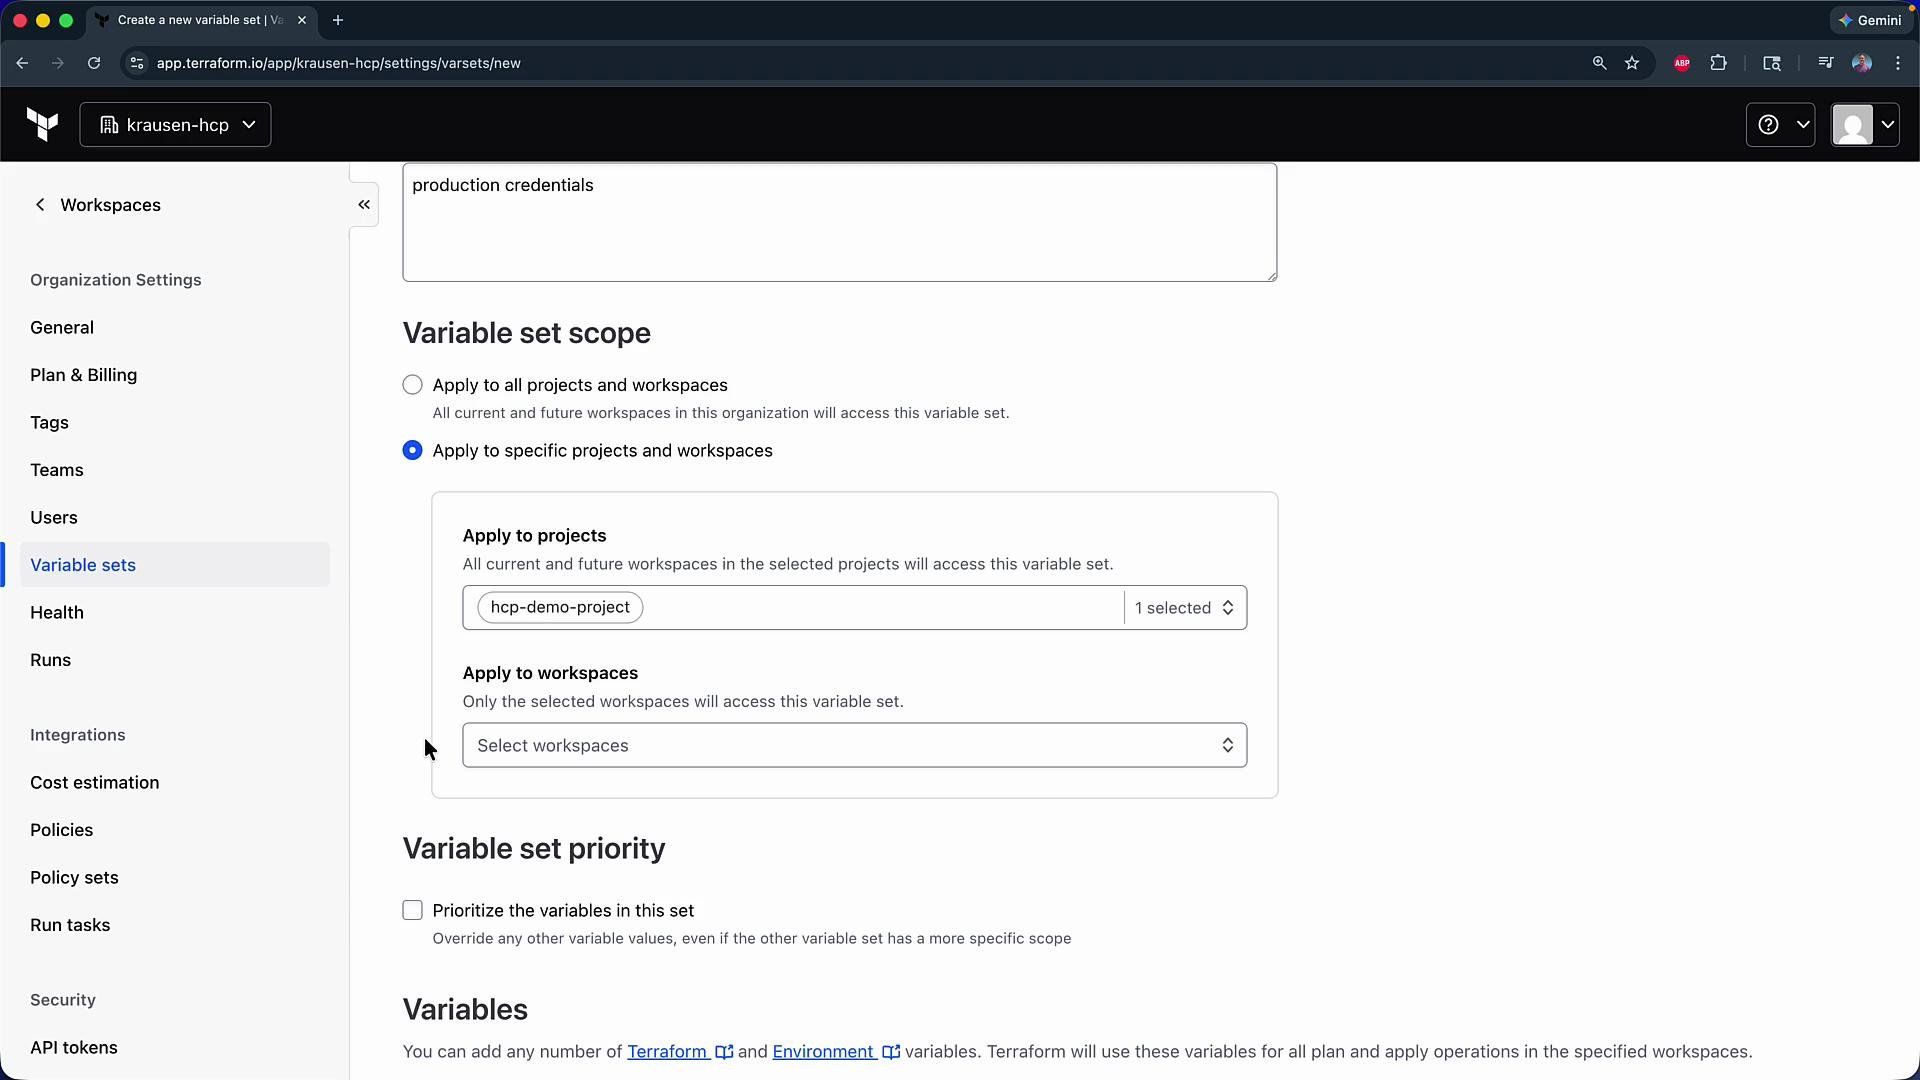Open Run tasks page

point(70,925)
